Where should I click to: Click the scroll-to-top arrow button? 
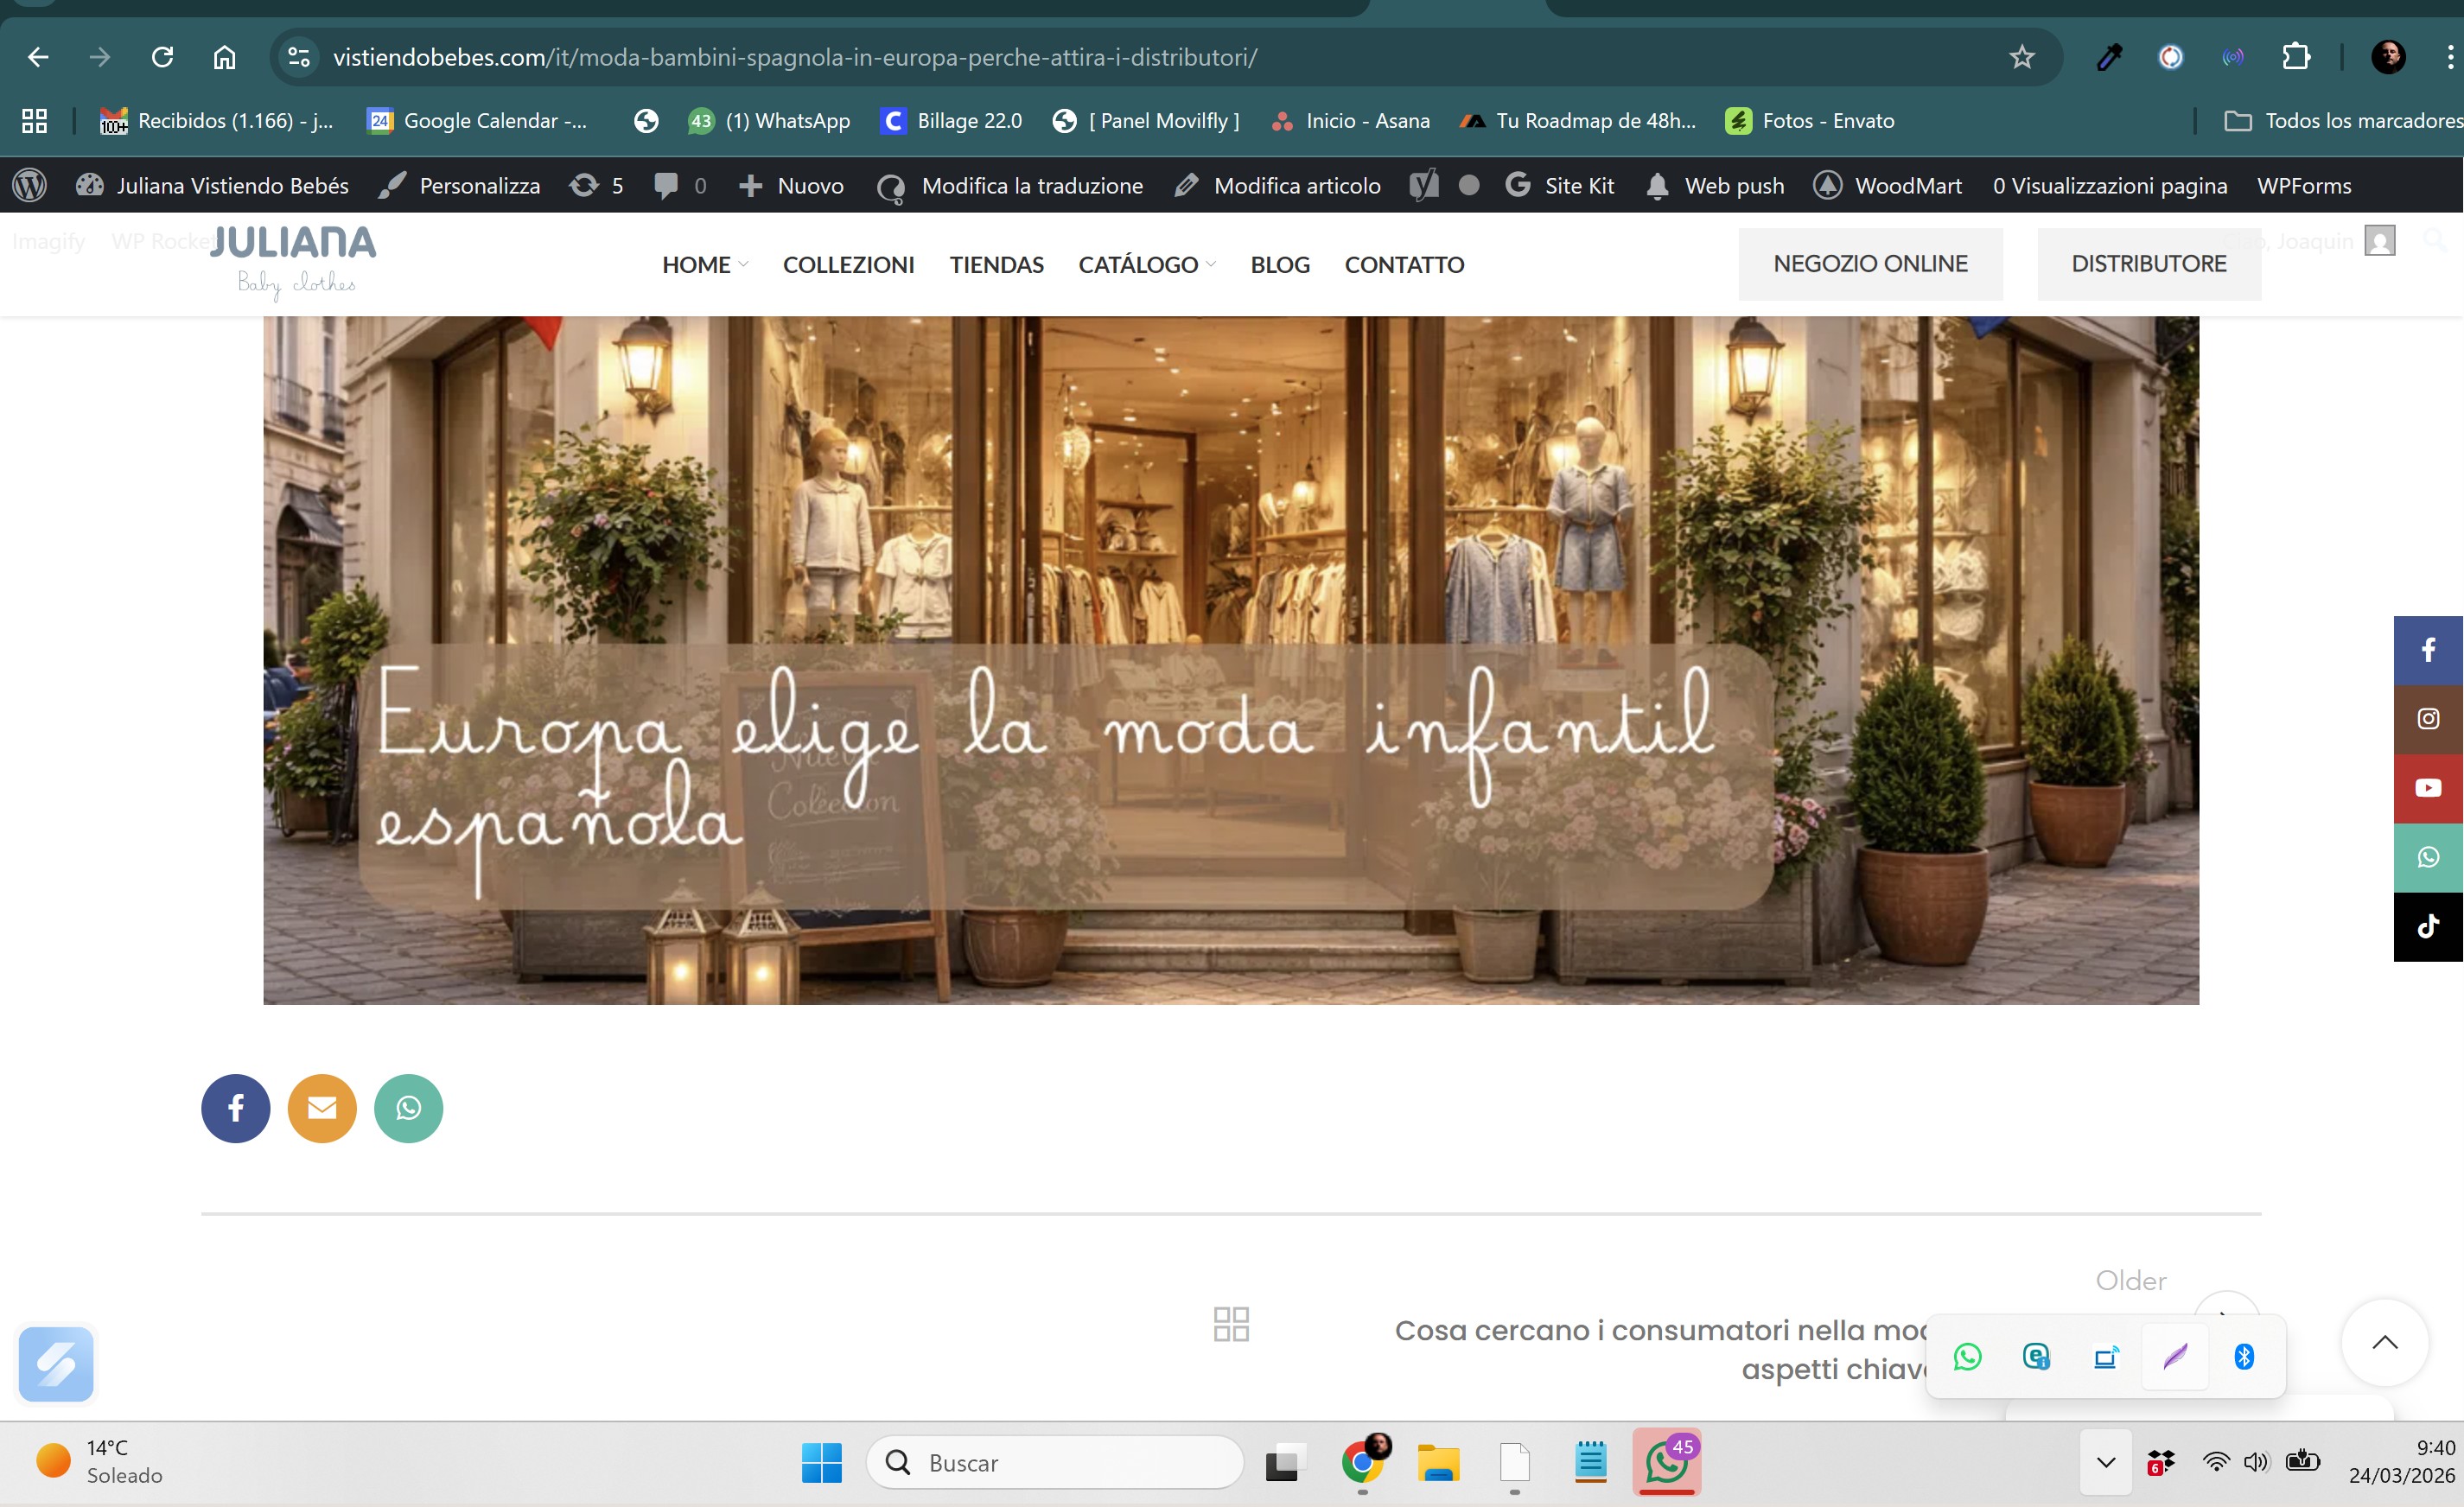(x=2384, y=1342)
